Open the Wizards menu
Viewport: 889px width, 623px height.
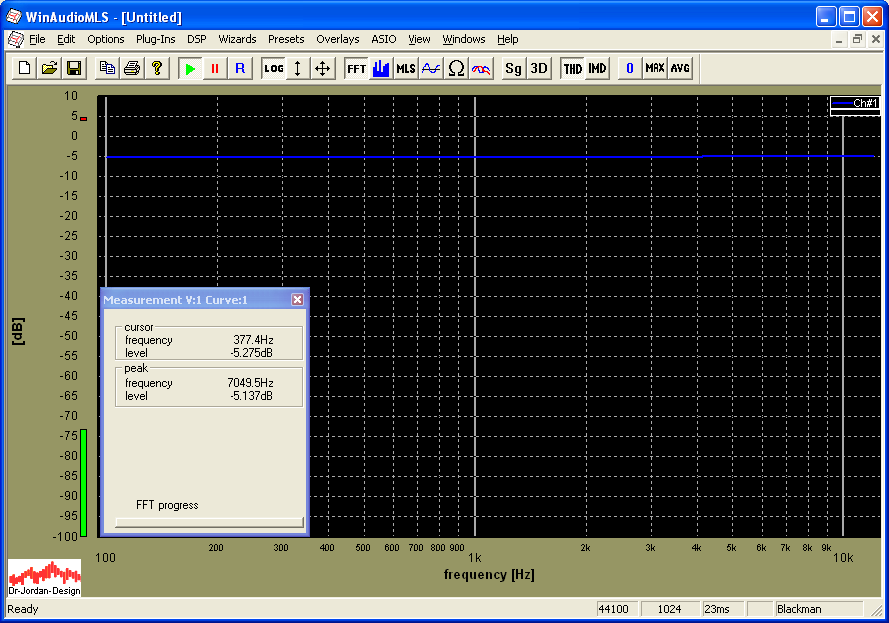point(237,39)
